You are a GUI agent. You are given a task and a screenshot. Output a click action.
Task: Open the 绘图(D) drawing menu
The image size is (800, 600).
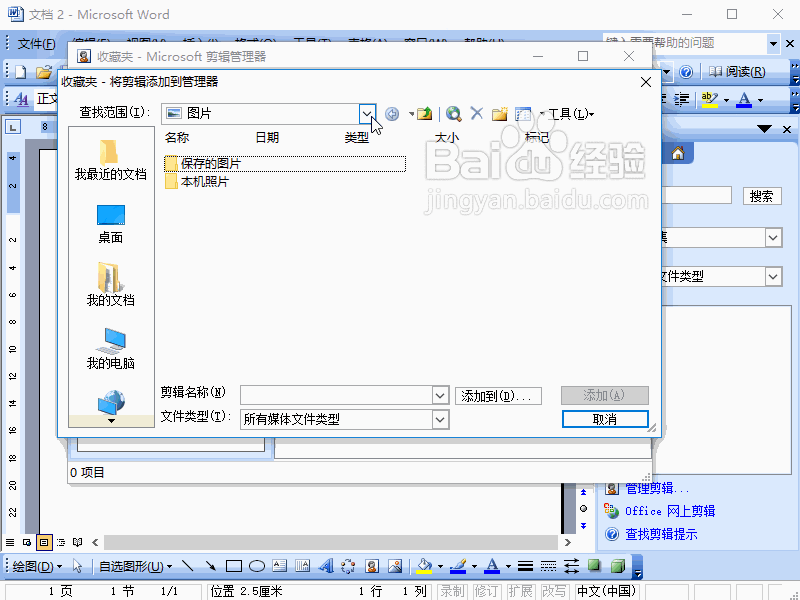point(37,566)
